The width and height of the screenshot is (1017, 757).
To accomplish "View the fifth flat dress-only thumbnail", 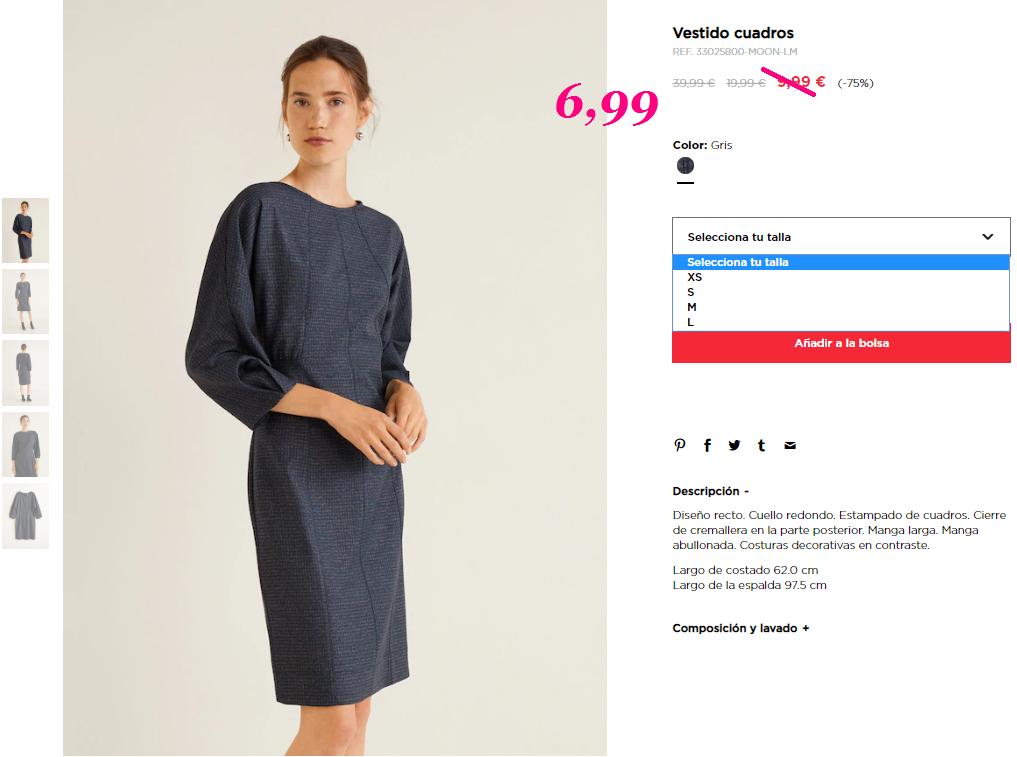I will [25, 516].
